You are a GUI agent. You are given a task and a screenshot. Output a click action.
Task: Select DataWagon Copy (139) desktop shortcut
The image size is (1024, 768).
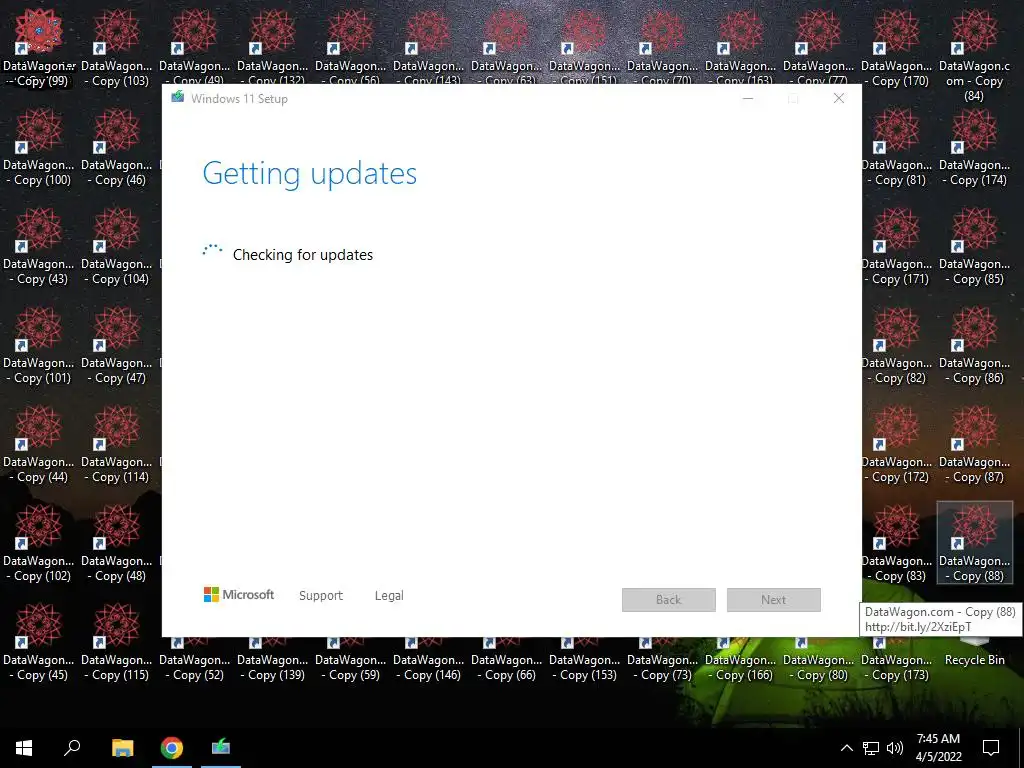coord(272,660)
